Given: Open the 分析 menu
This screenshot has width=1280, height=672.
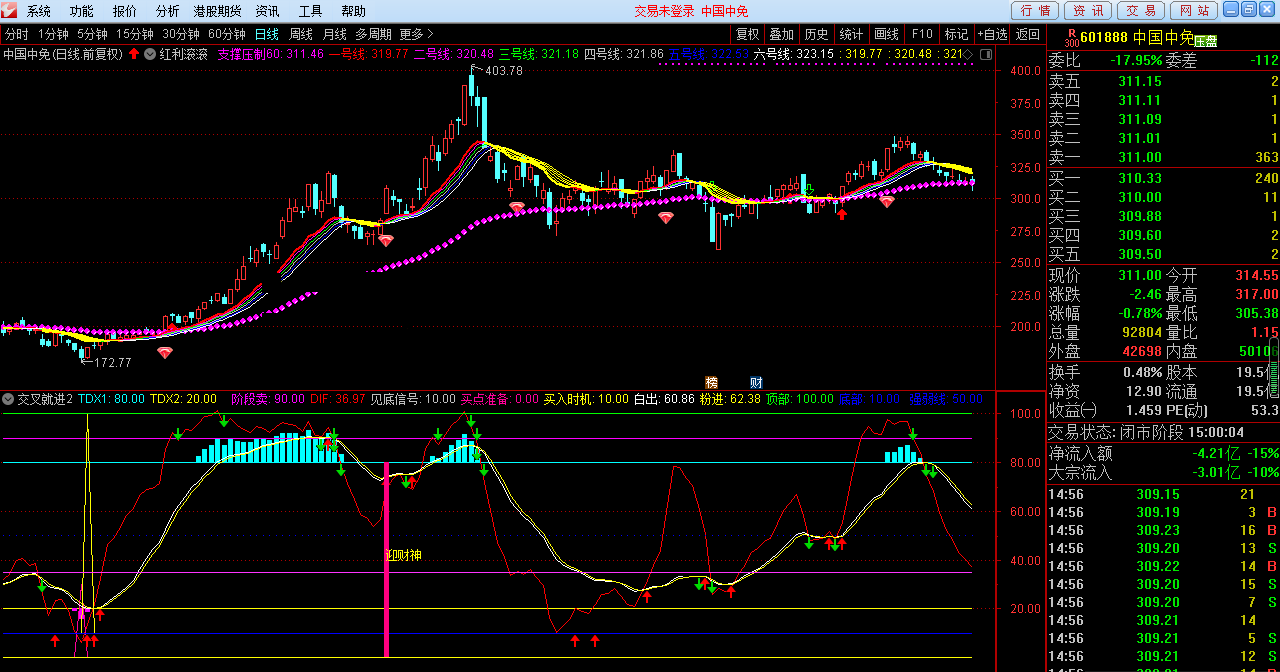Looking at the screenshot, I should click(167, 11).
